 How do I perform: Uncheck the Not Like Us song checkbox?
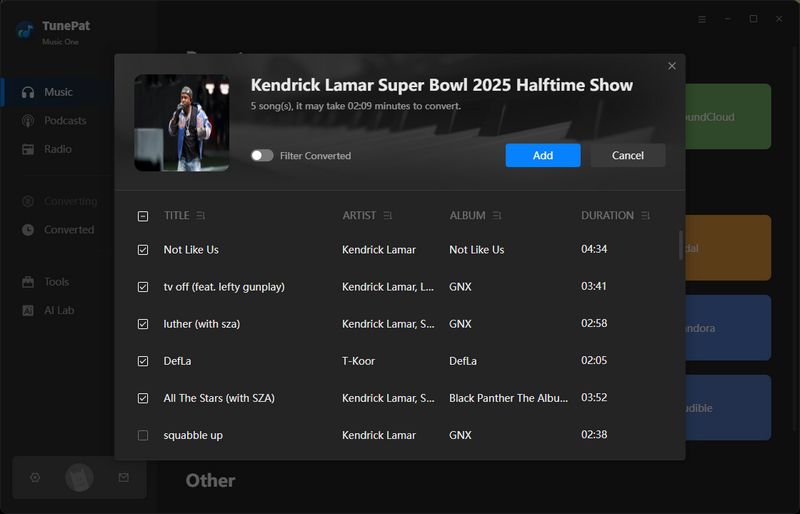[x=143, y=250]
